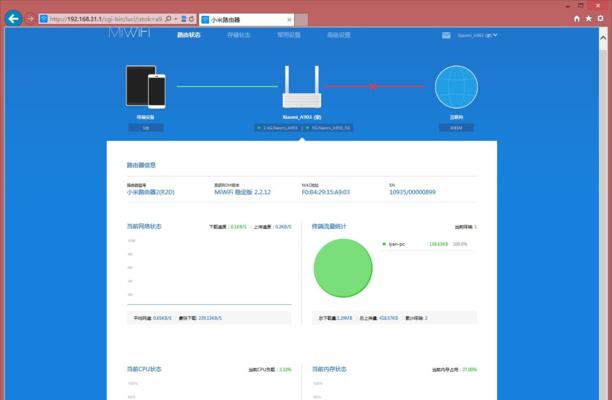Switch to the 常用设置 navigation tab
This screenshot has width=612, height=400.
(x=289, y=35)
